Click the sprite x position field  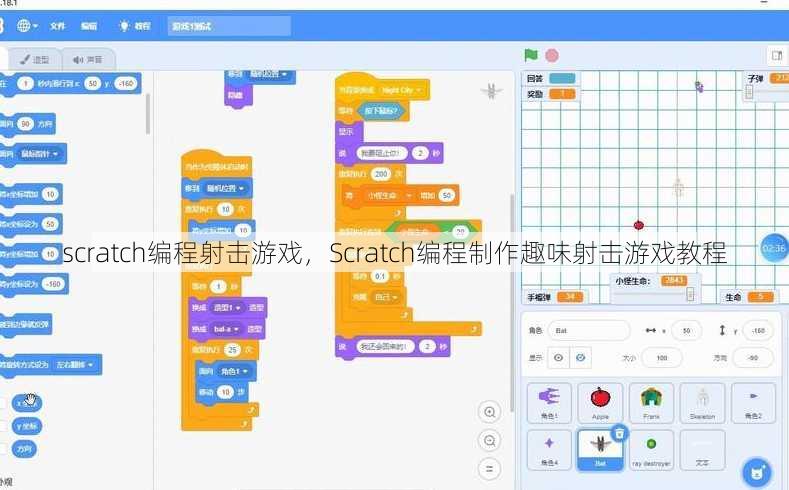(686, 331)
